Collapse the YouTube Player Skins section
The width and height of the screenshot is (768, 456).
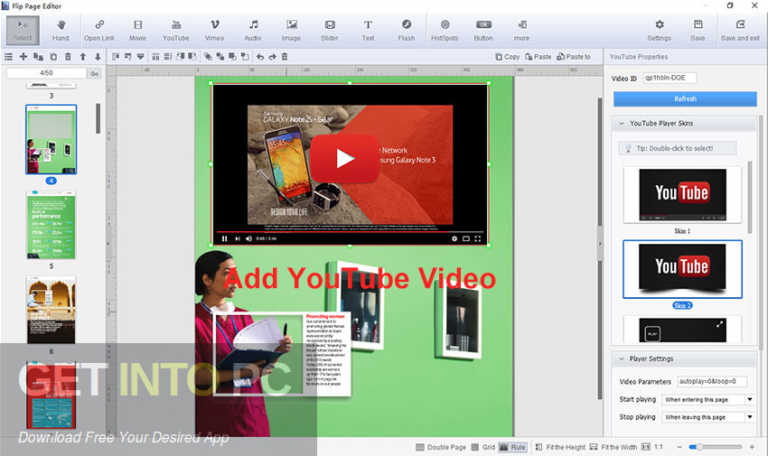pyautogui.click(x=622, y=123)
